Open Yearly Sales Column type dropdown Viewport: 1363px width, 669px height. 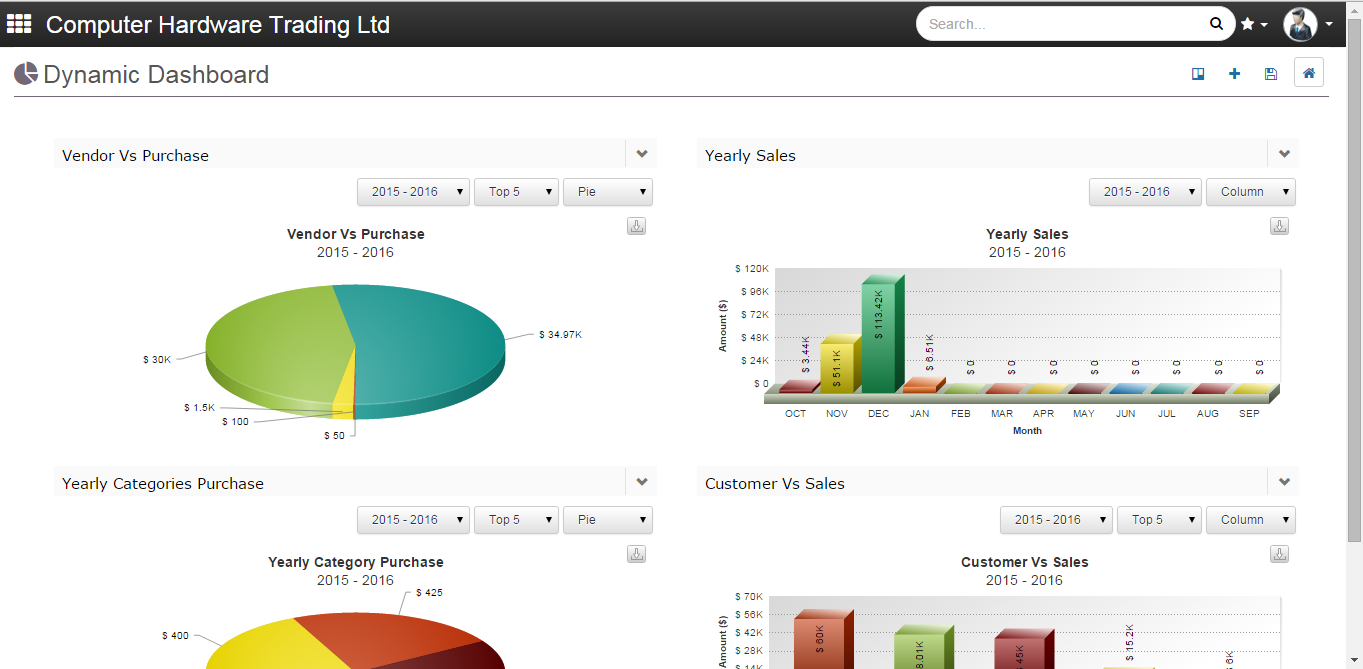(1251, 192)
